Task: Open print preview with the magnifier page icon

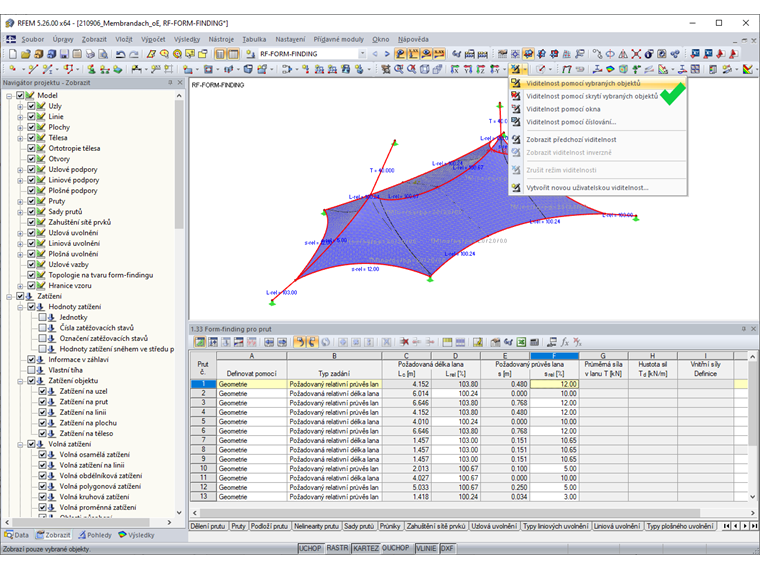Action: (x=103, y=54)
